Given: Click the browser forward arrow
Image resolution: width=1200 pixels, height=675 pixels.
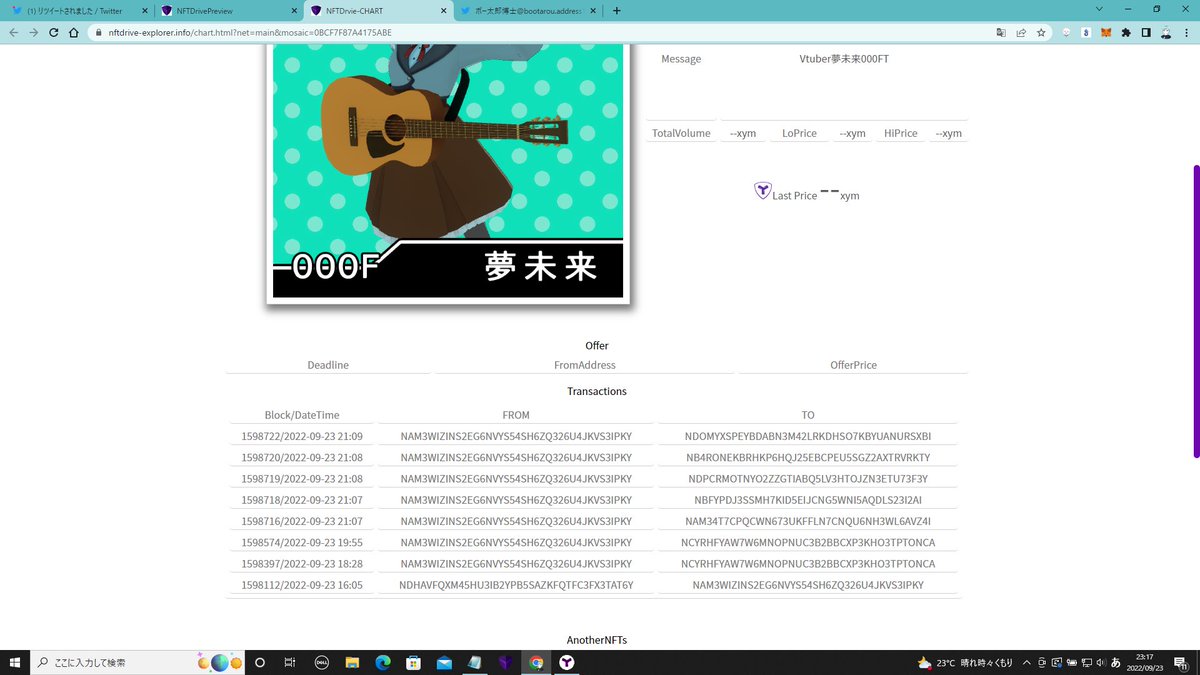Looking at the screenshot, I should tap(34, 32).
